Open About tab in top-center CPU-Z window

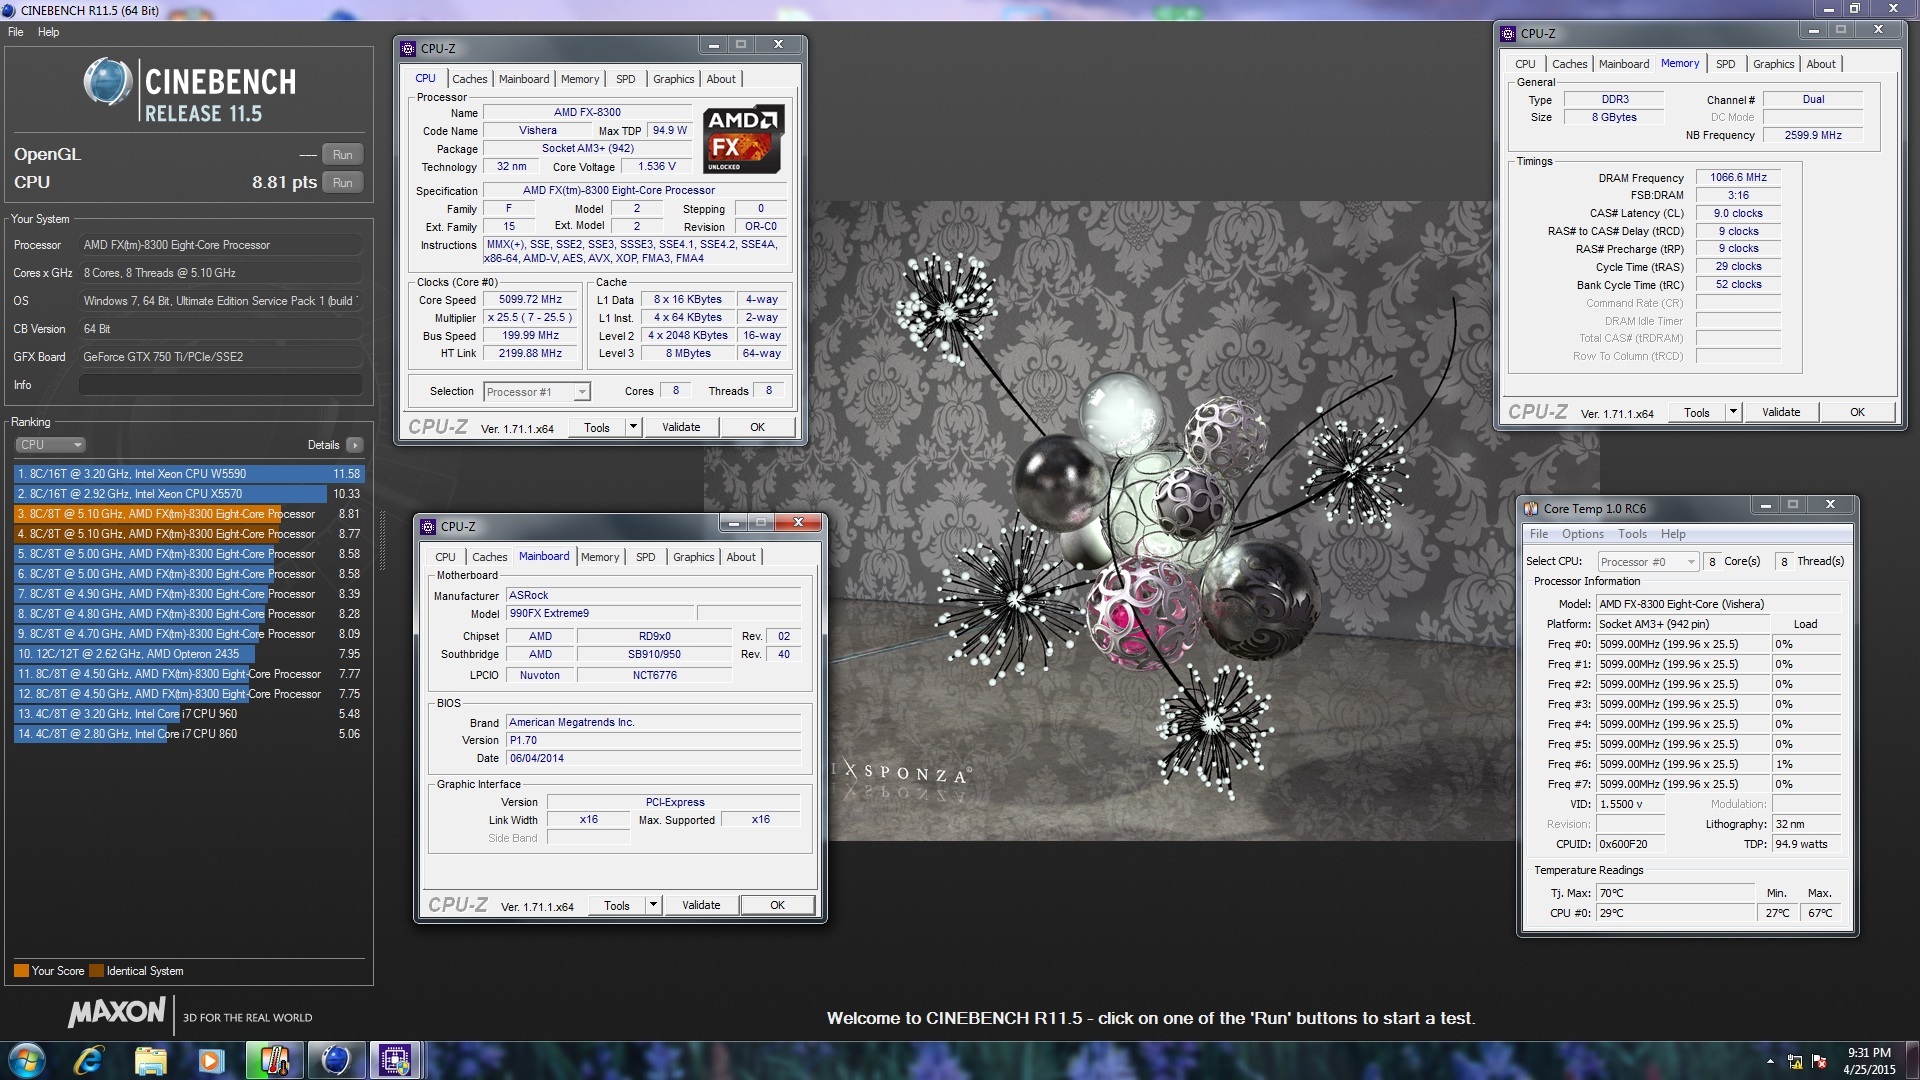click(x=721, y=79)
